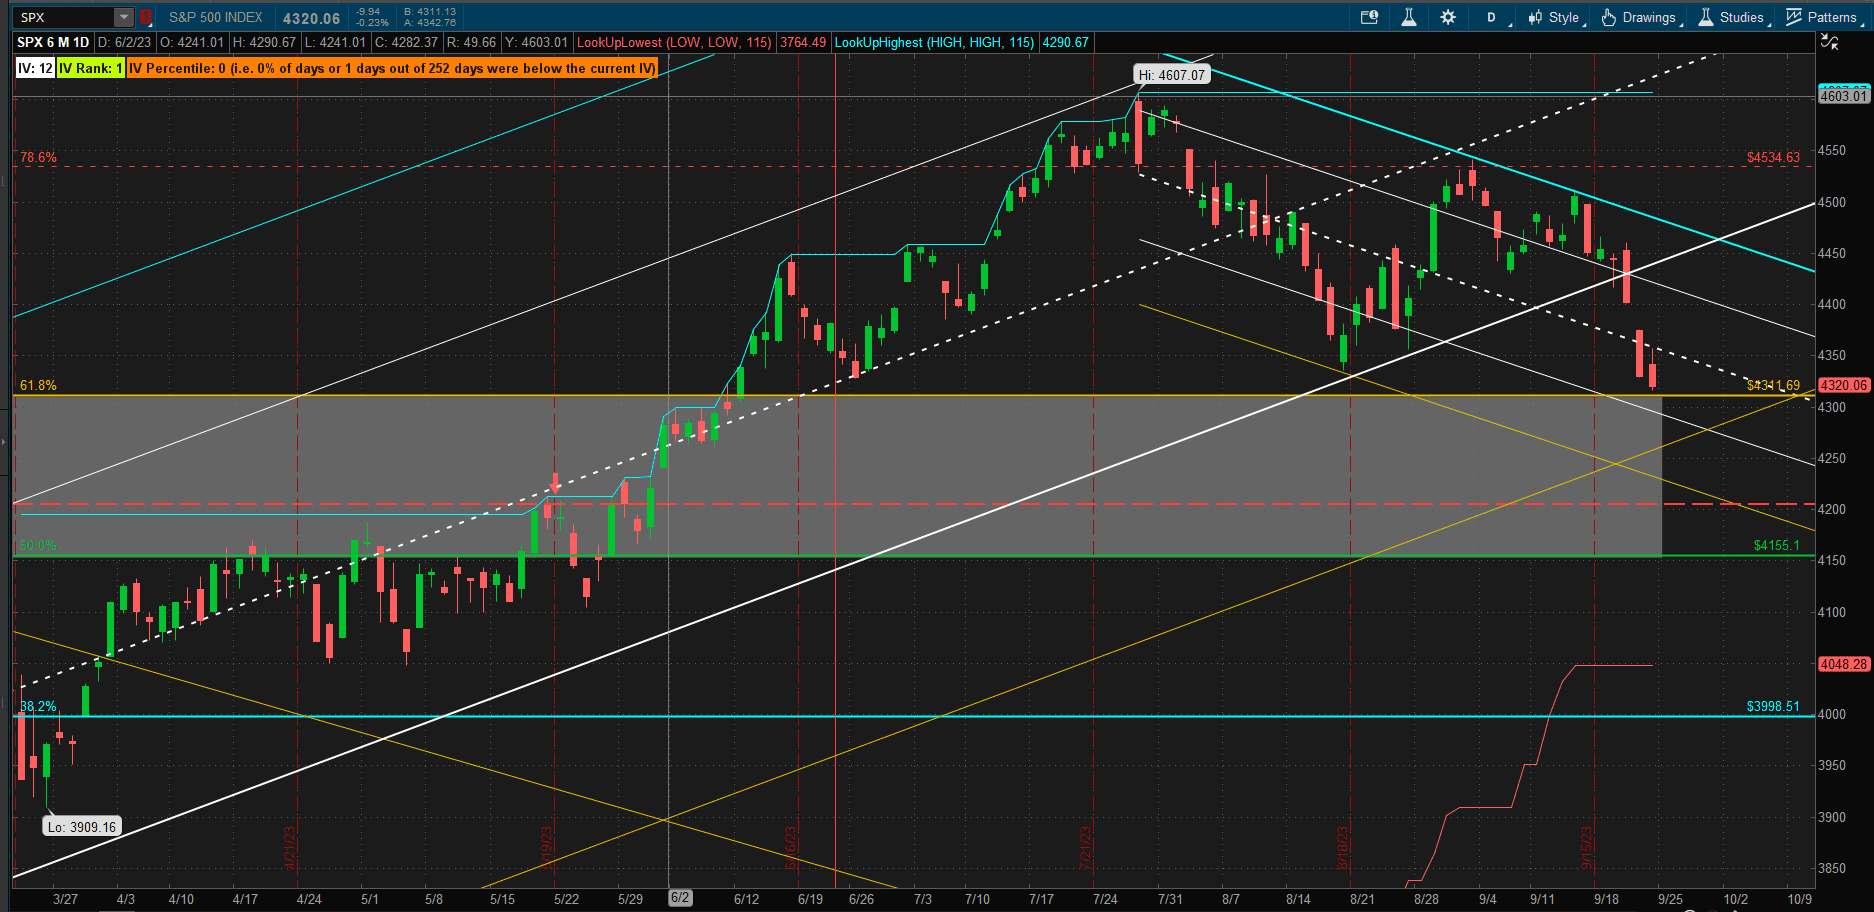Open the Style menu
The width and height of the screenshot is (1874, 912).
point(1556,17)
